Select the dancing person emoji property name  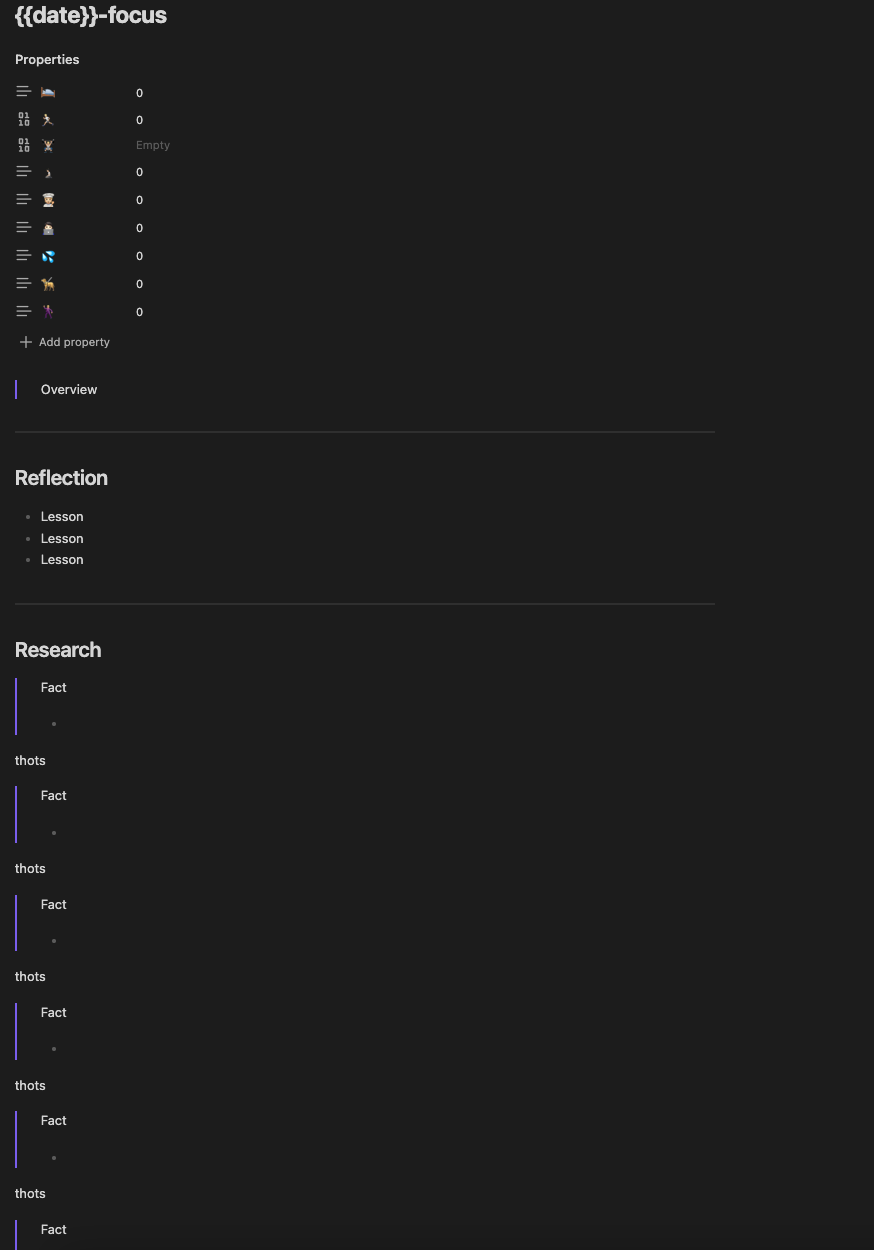pyautogui.click(x=48, y=312)
